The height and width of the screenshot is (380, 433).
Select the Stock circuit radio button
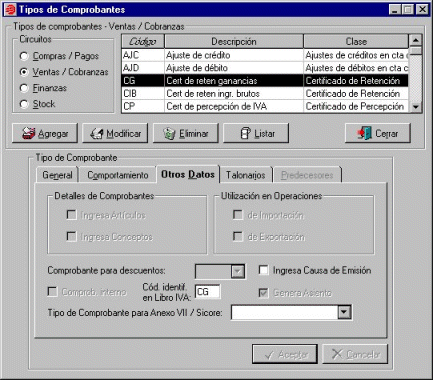24,104
